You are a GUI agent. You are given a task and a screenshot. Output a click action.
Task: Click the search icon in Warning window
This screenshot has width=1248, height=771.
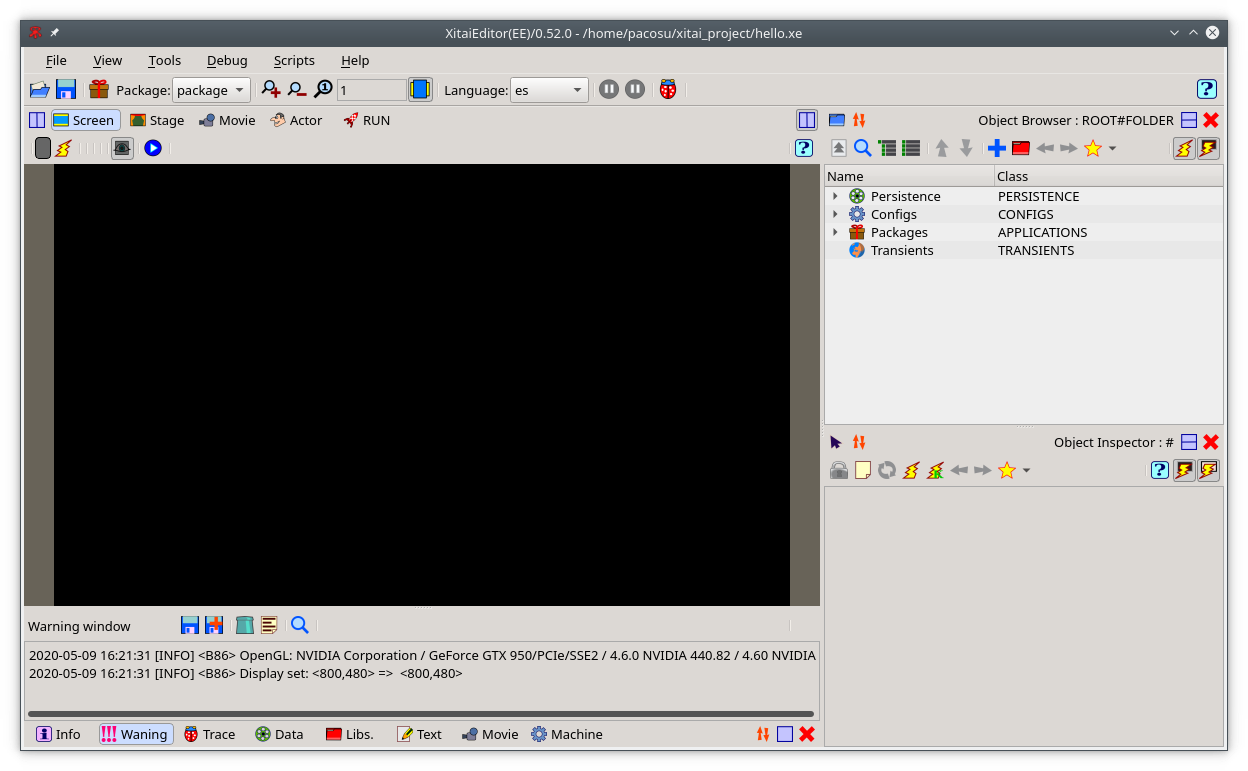point(299,625)
